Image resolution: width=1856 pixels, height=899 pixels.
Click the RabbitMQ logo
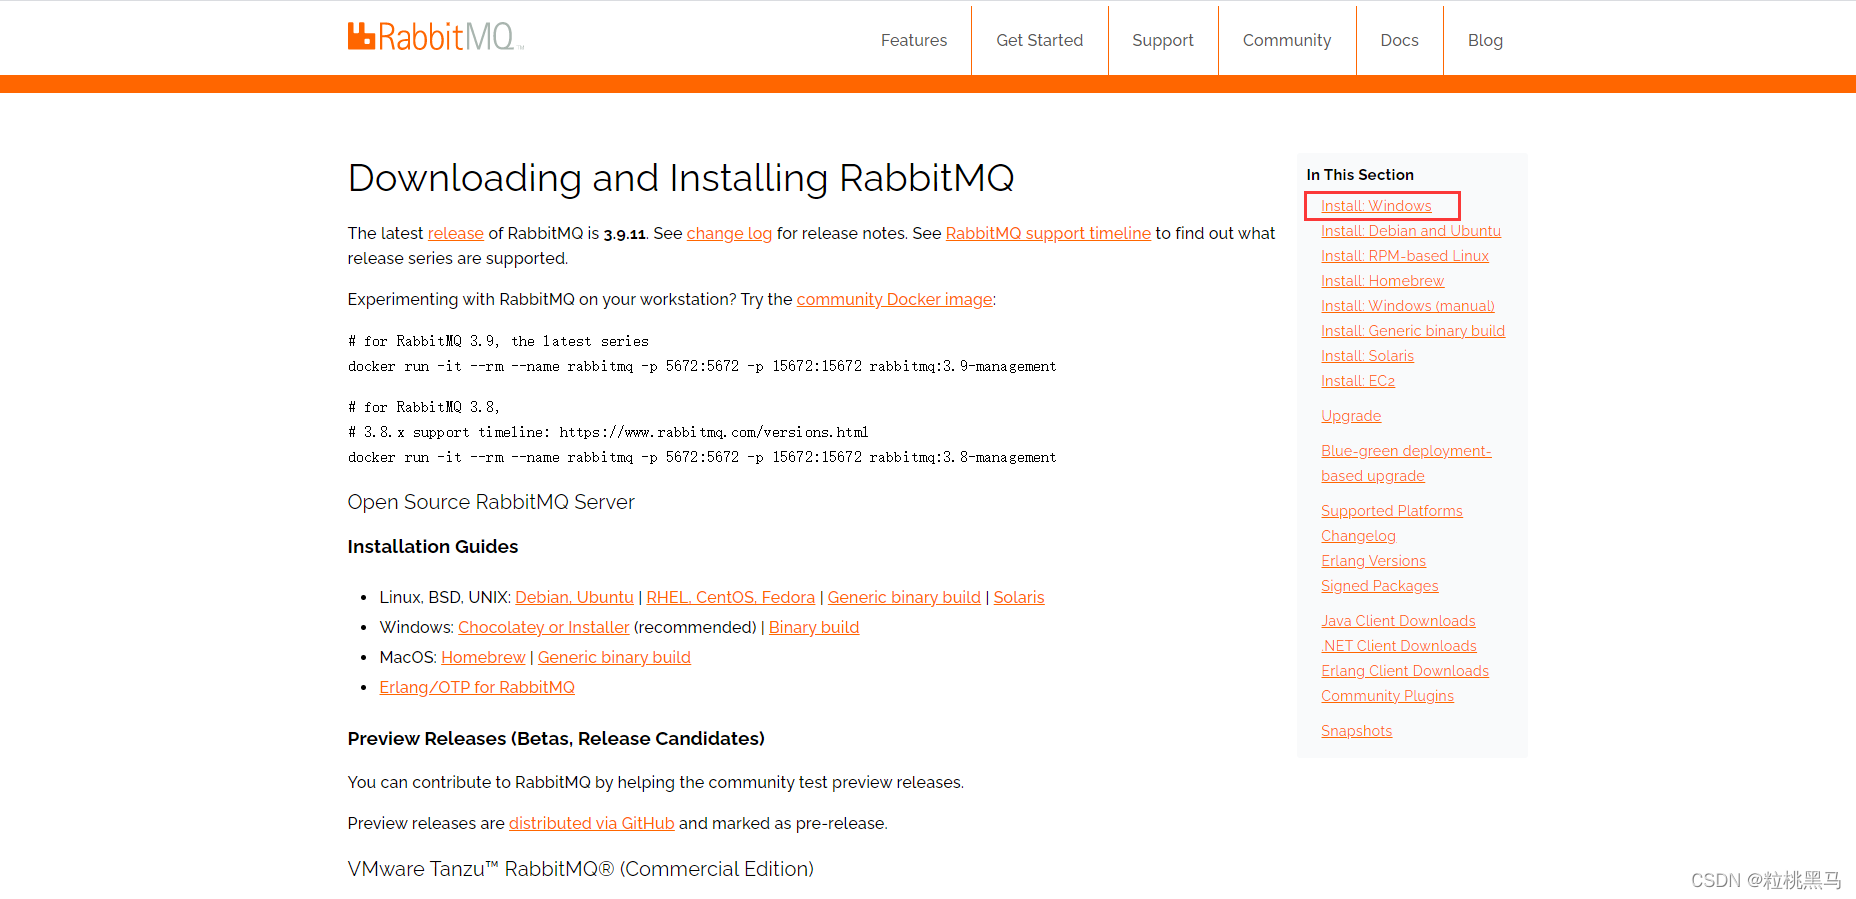pyautogui.click(x=435, y=37)
